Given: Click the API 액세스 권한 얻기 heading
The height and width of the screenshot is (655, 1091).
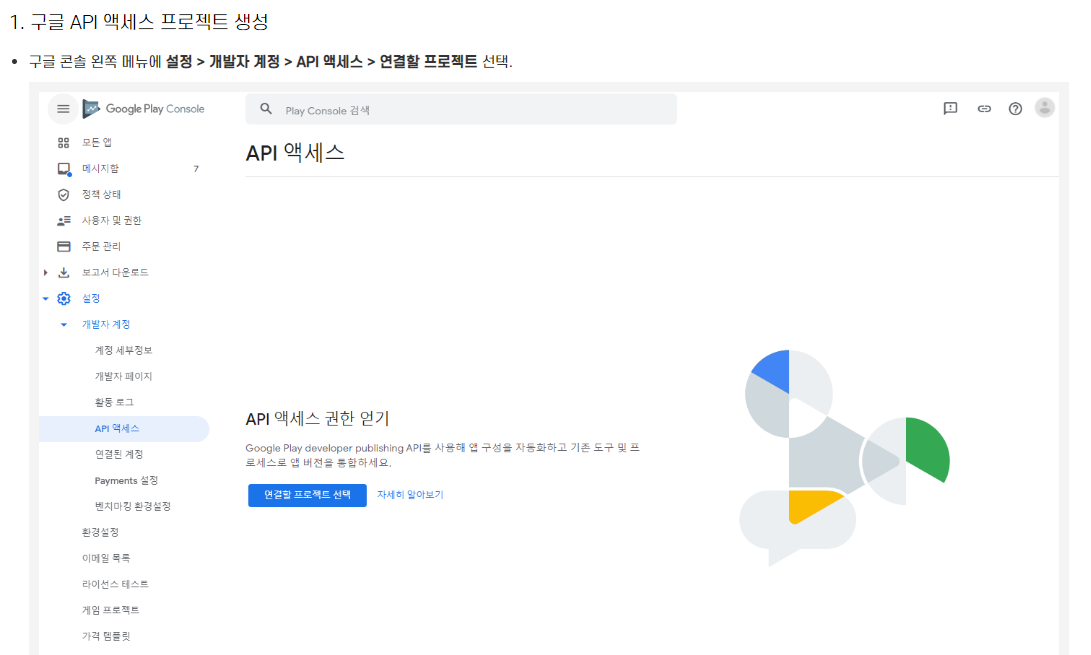Looking at the screenshot, I should pyautogui.click(x=317, y=418).
